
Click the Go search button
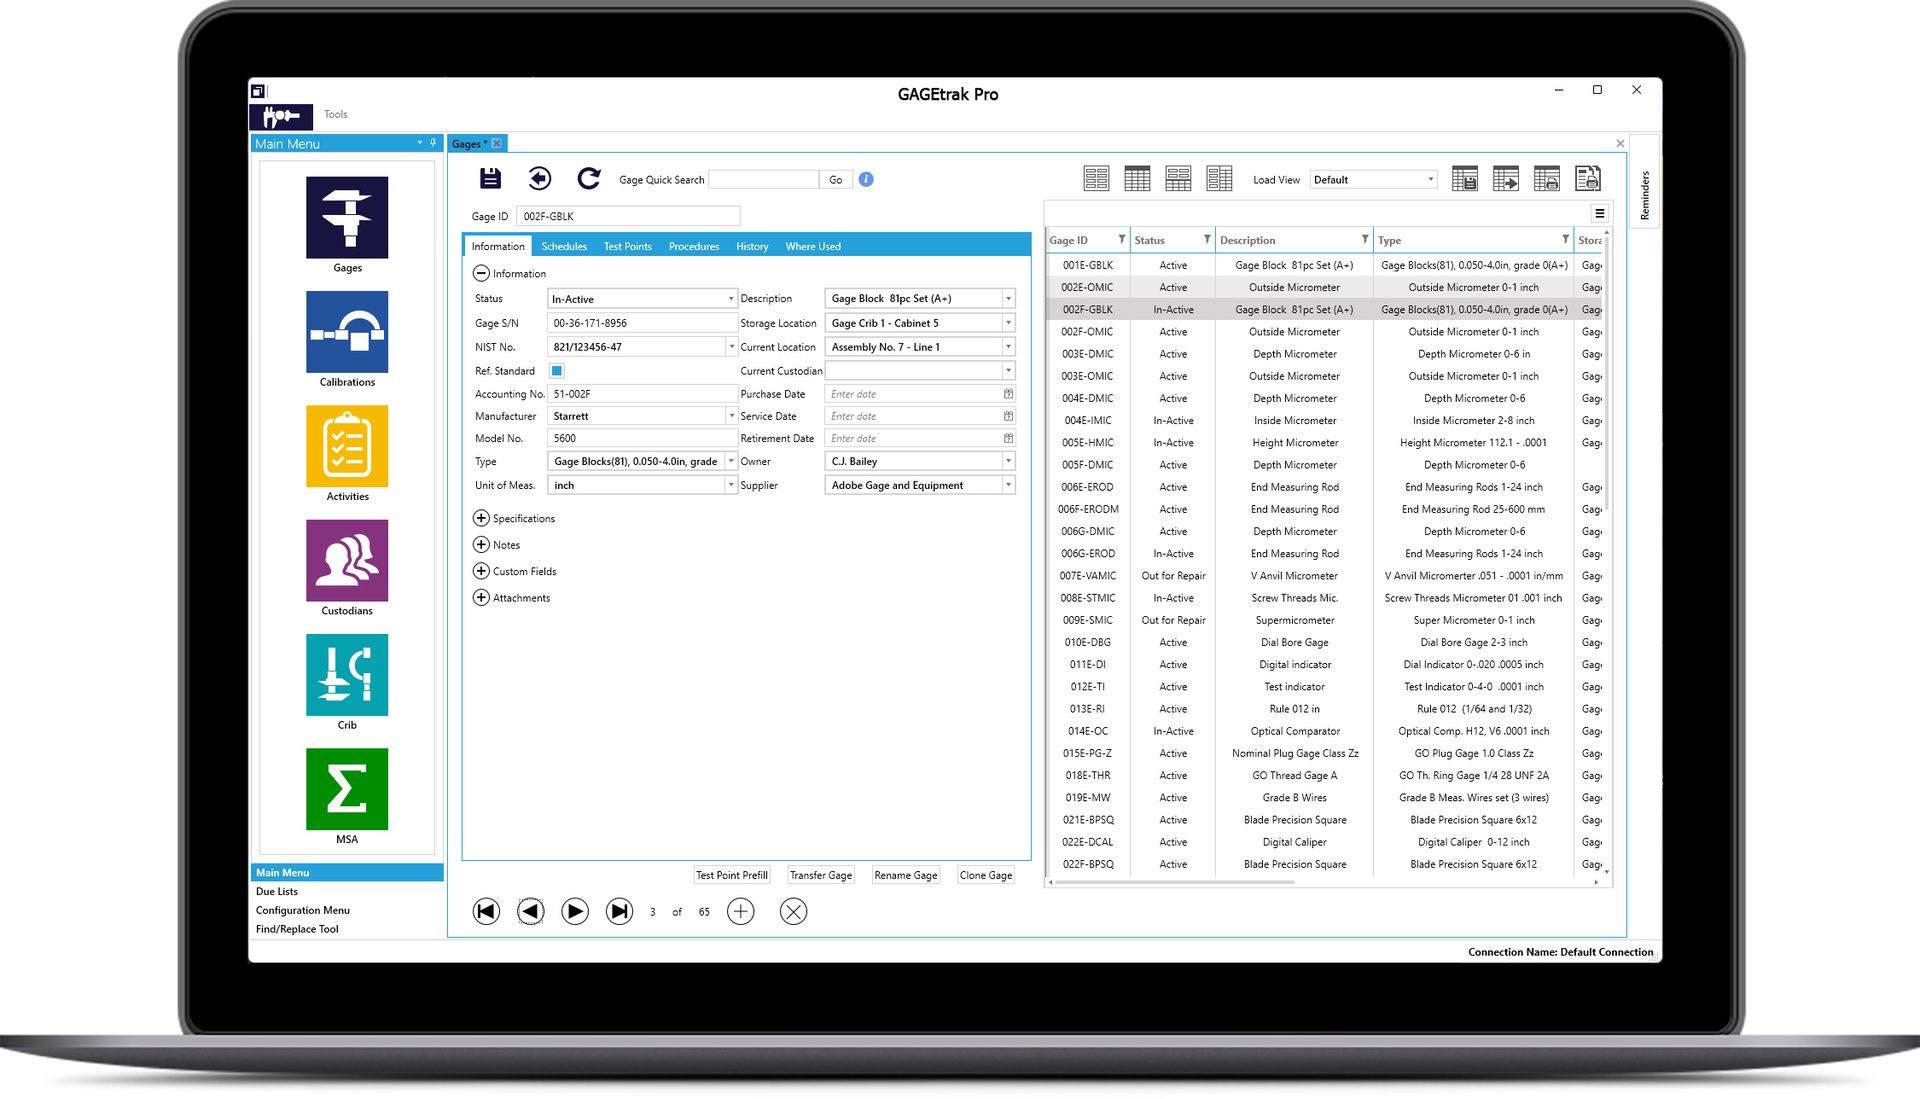[836, 180]
